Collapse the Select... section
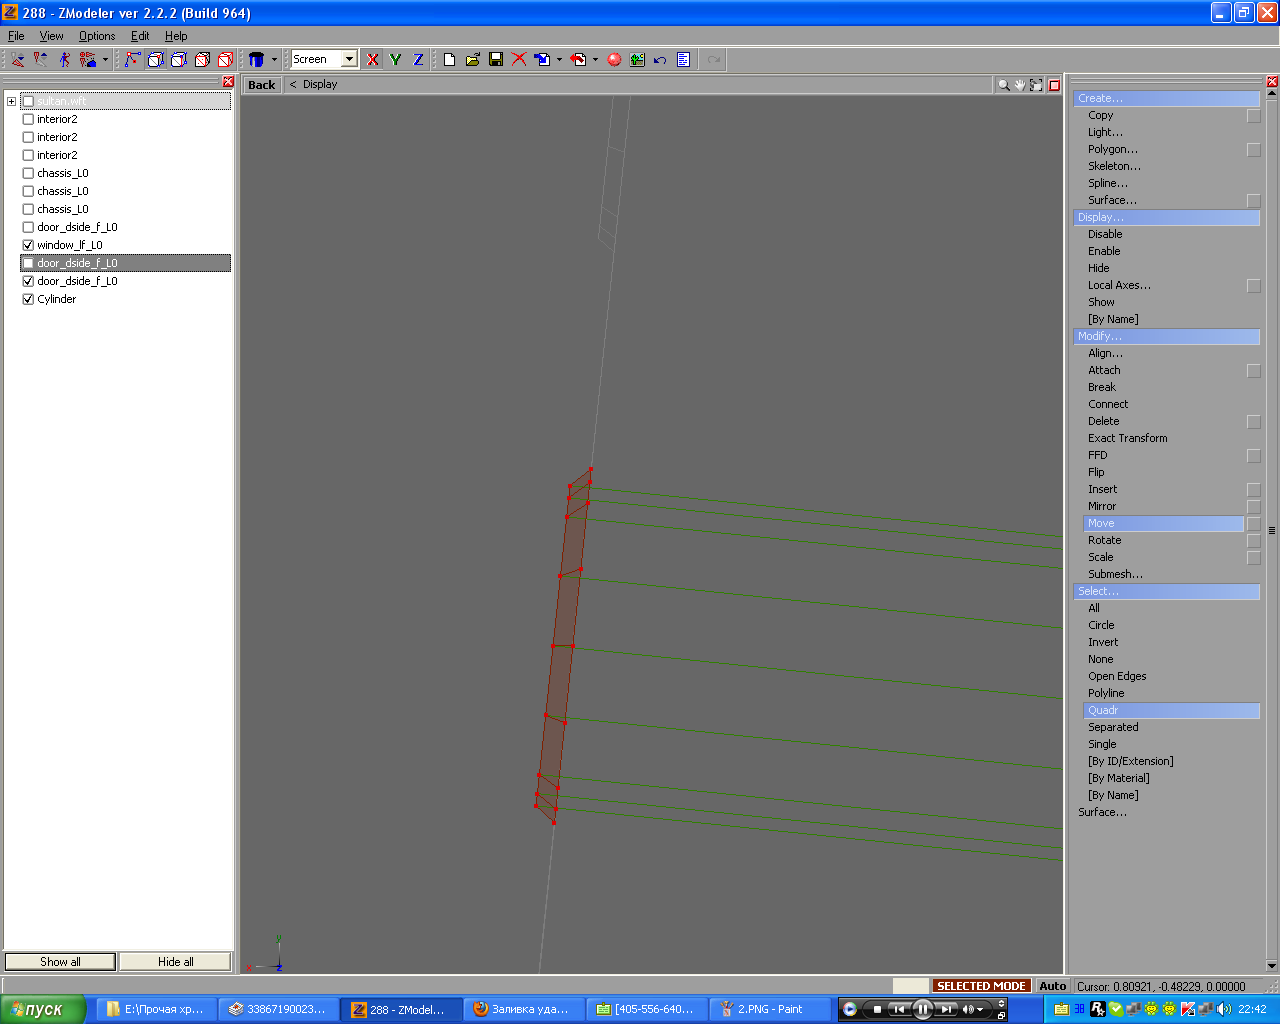The width and height of the screenshot is (1280, 1024). point(1166,591)
